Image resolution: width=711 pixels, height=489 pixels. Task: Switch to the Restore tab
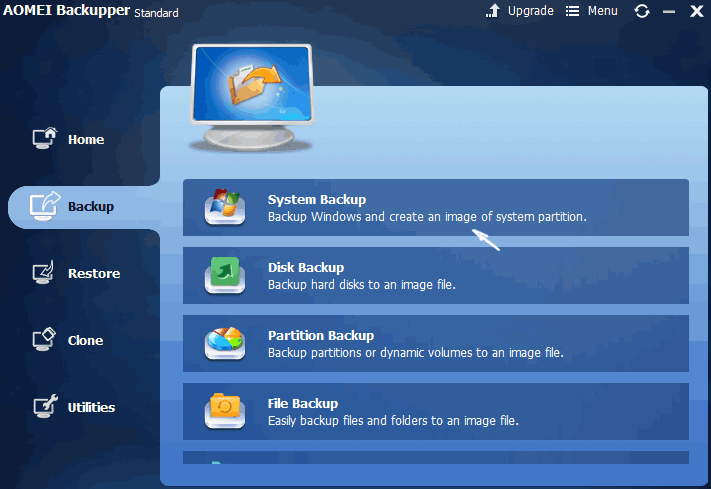93,274
